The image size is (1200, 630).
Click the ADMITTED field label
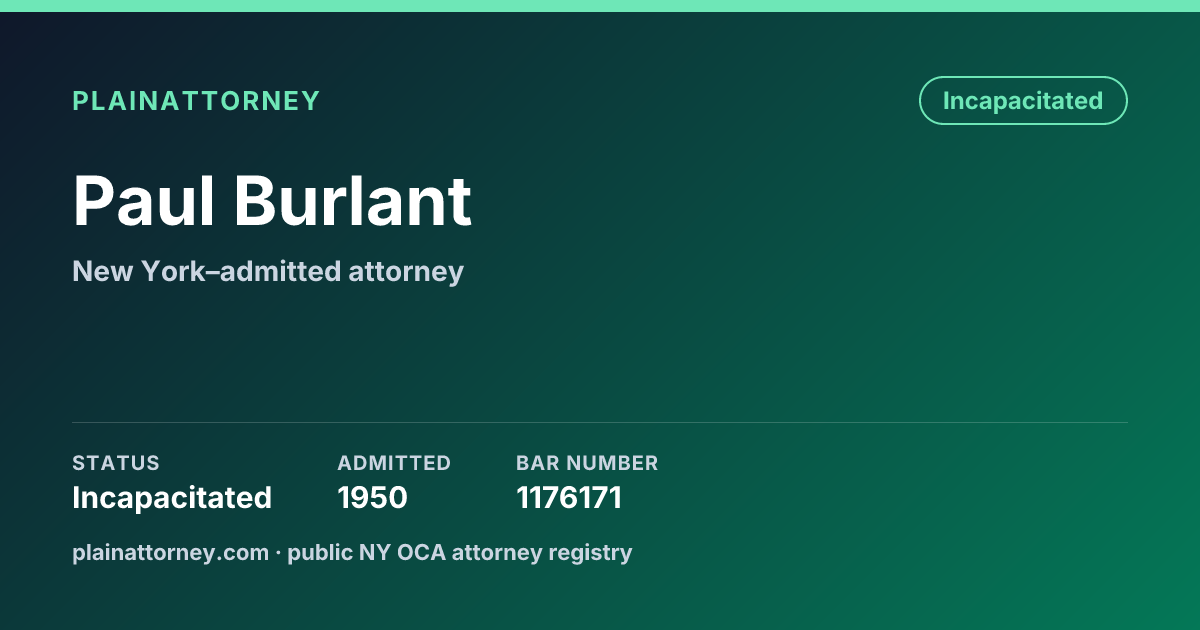tap(394, 463)
